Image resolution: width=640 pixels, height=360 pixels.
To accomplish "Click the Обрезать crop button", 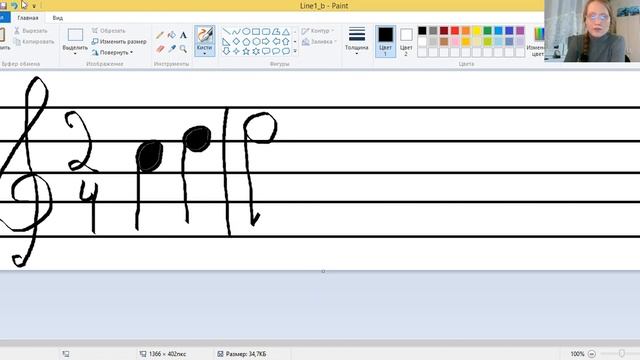I will pos(109,31).
